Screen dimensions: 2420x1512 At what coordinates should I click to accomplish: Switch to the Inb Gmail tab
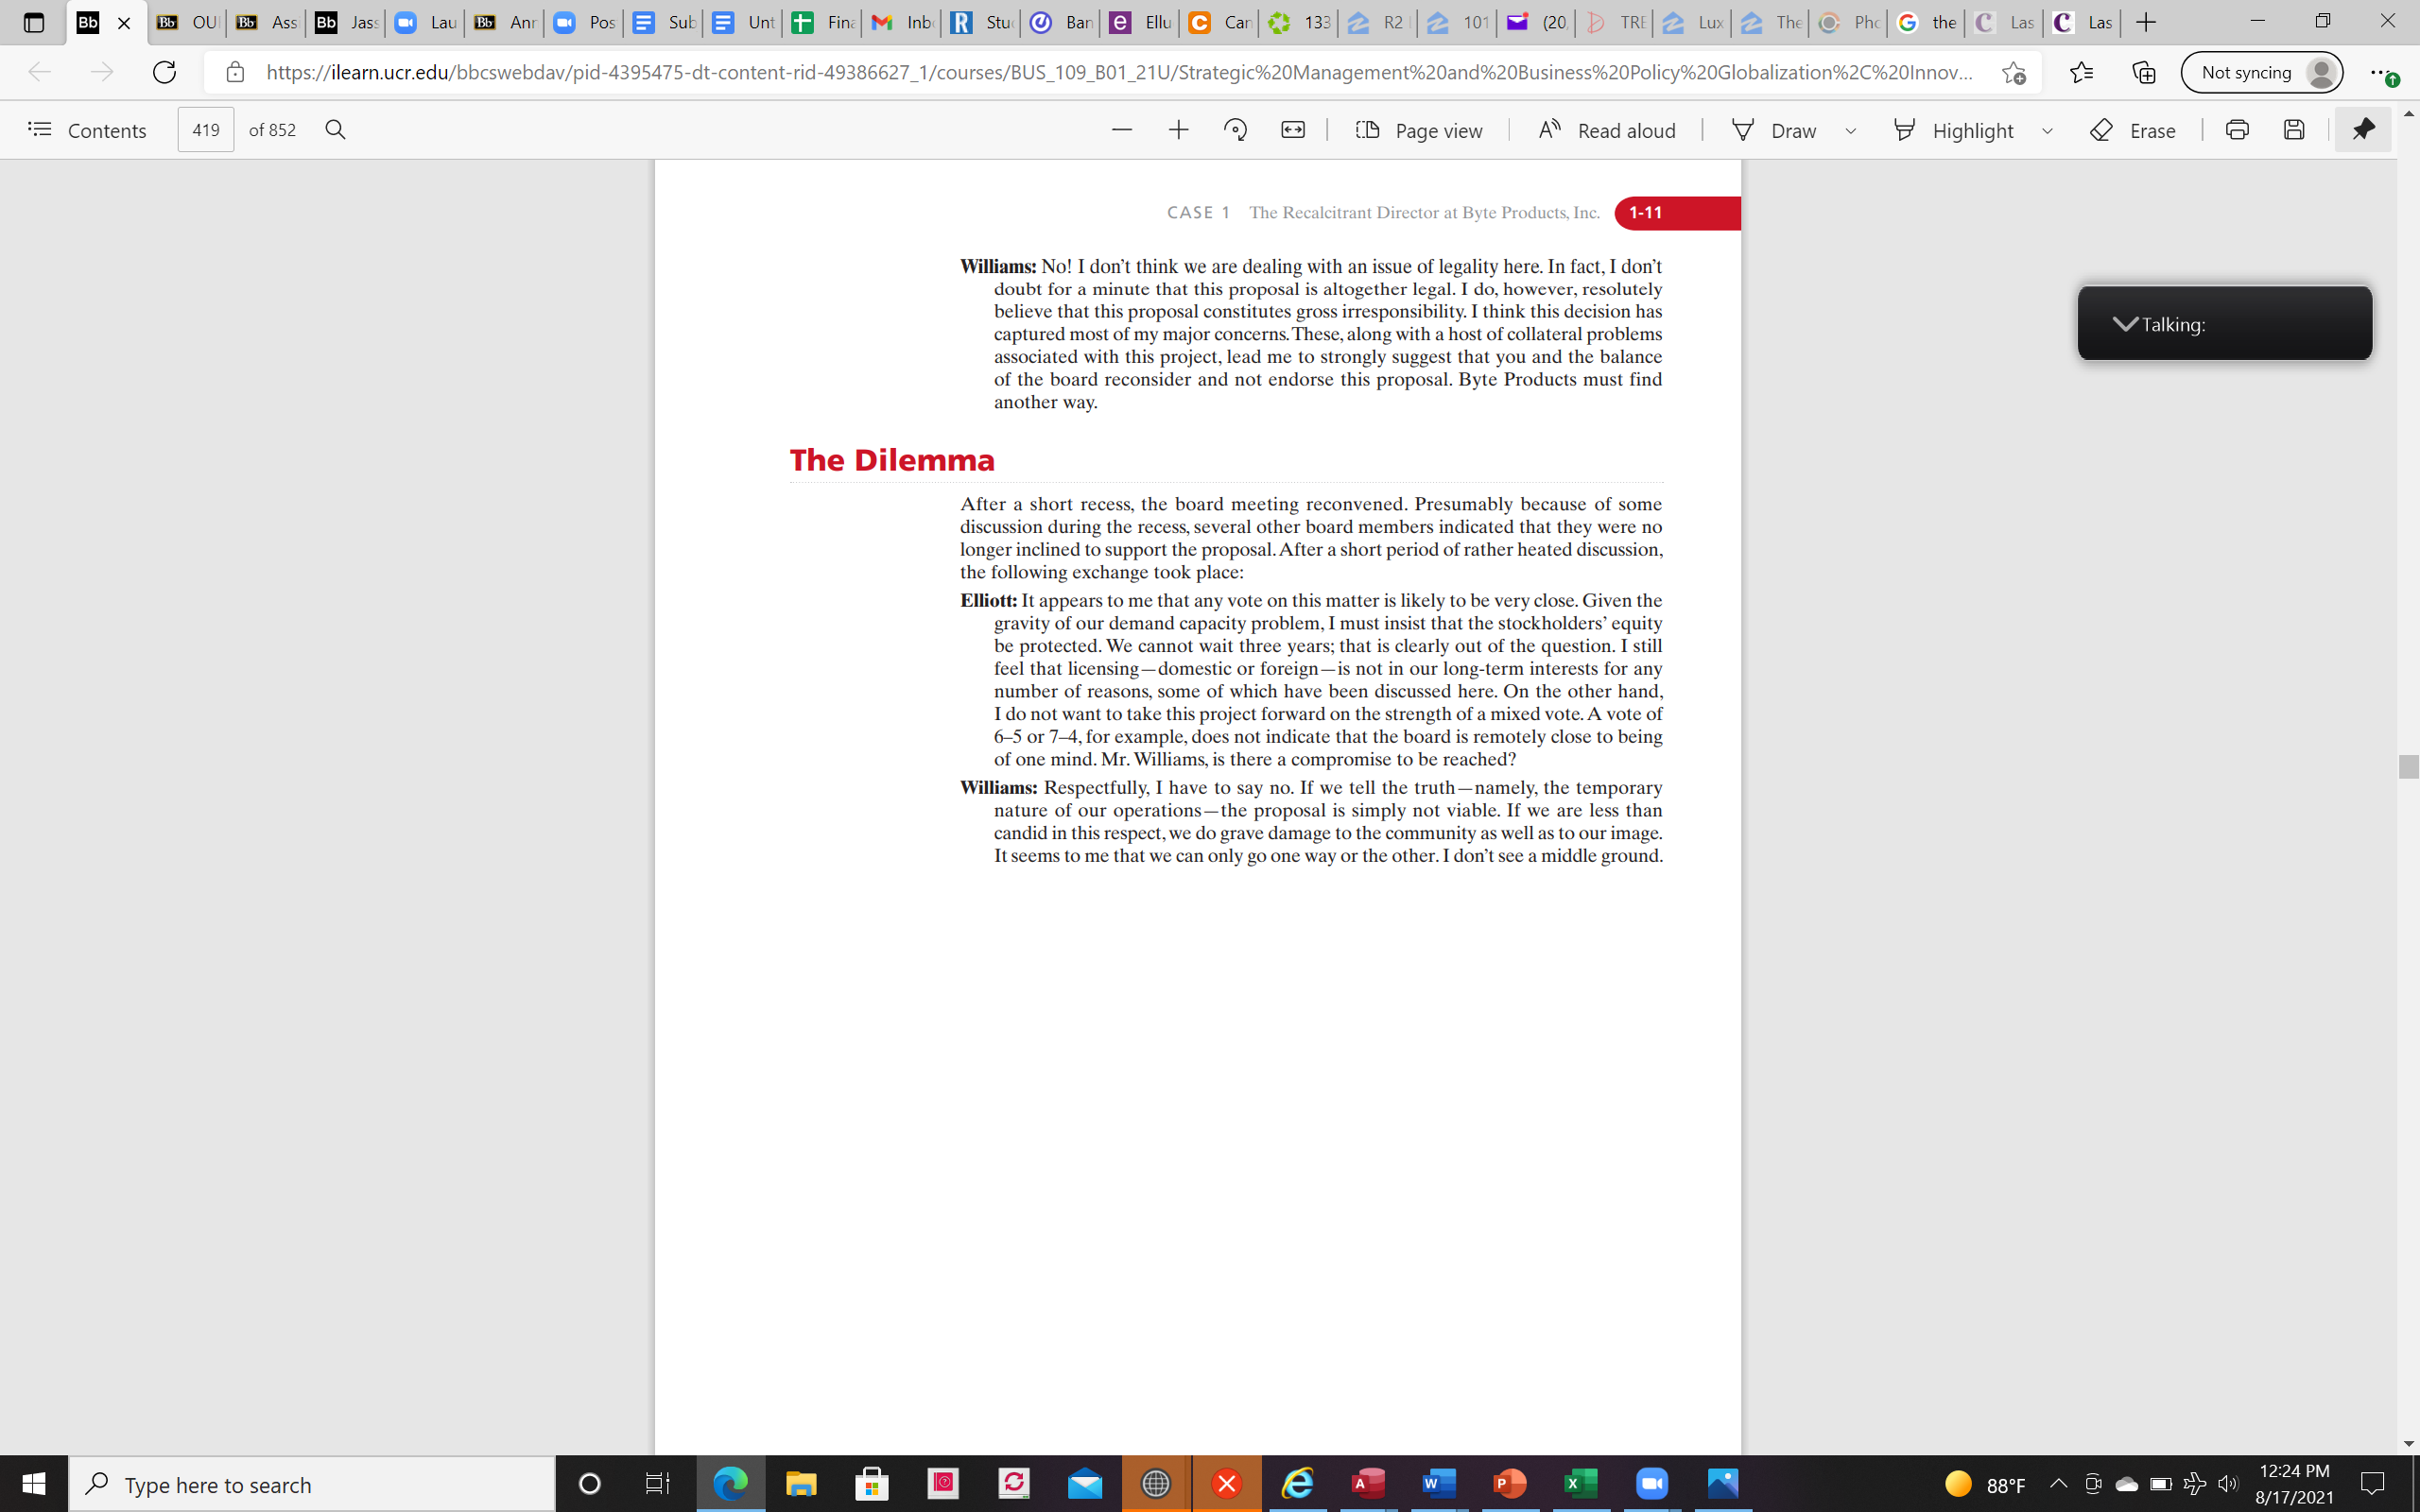click(x=904, y=22)
